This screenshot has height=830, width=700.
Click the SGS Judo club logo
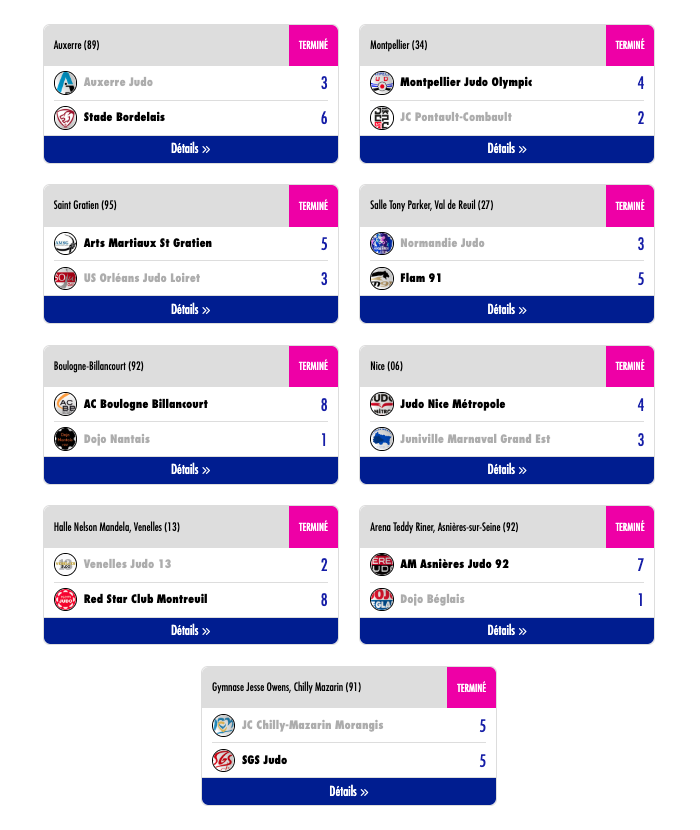click(x=223, y=760)
